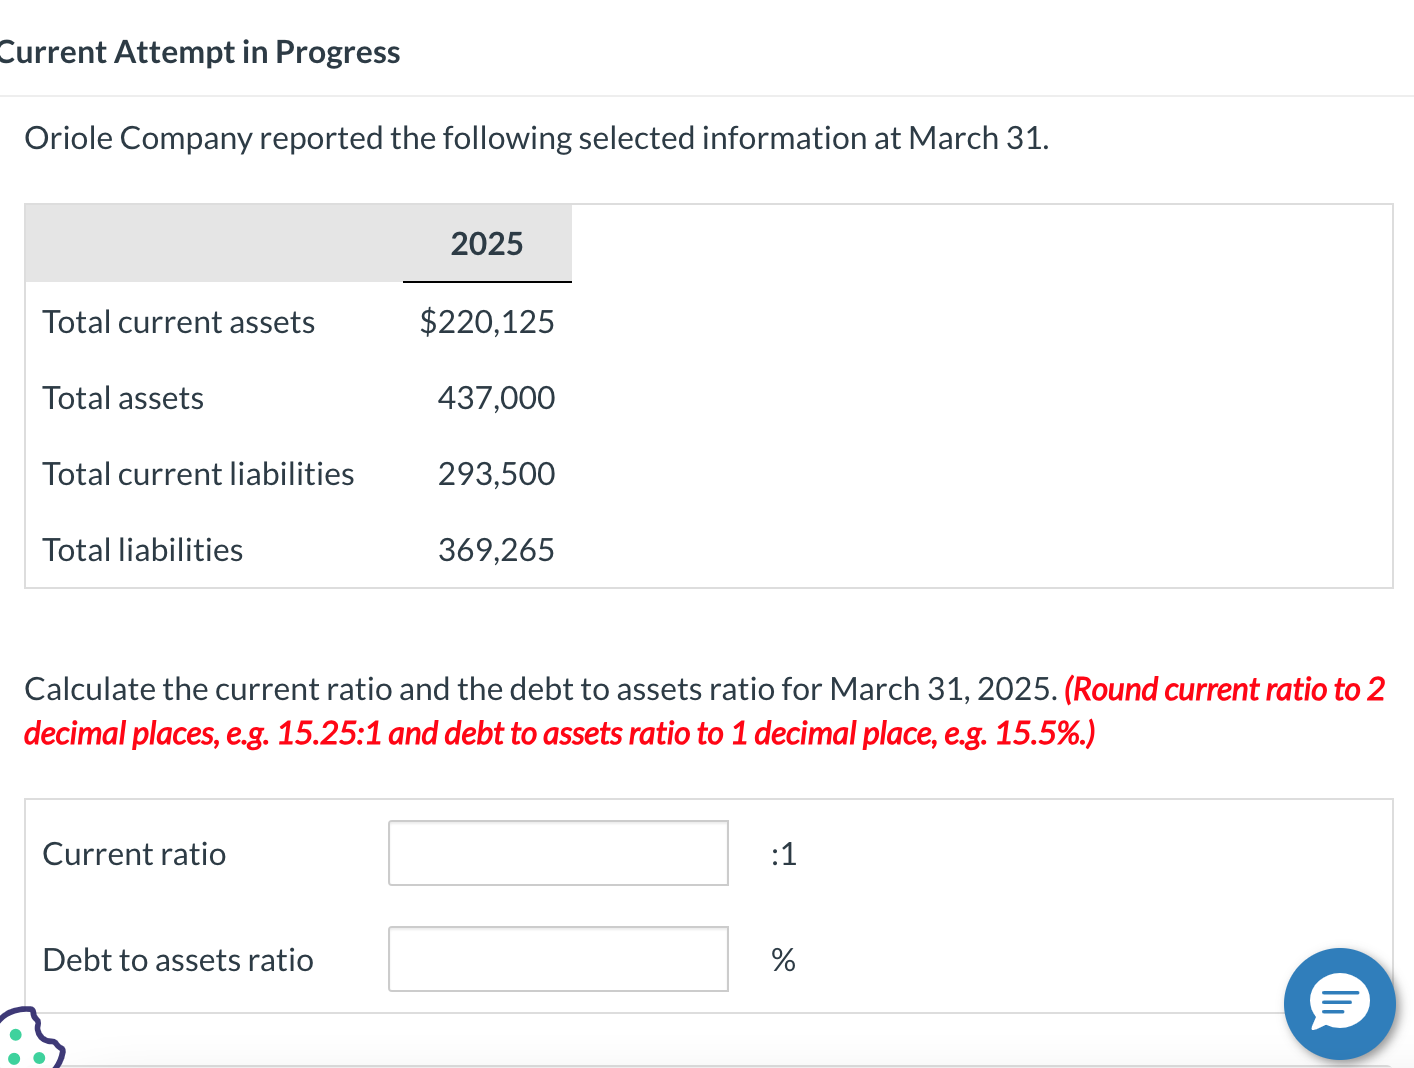Click the Current ratio label

coord(133,853)
